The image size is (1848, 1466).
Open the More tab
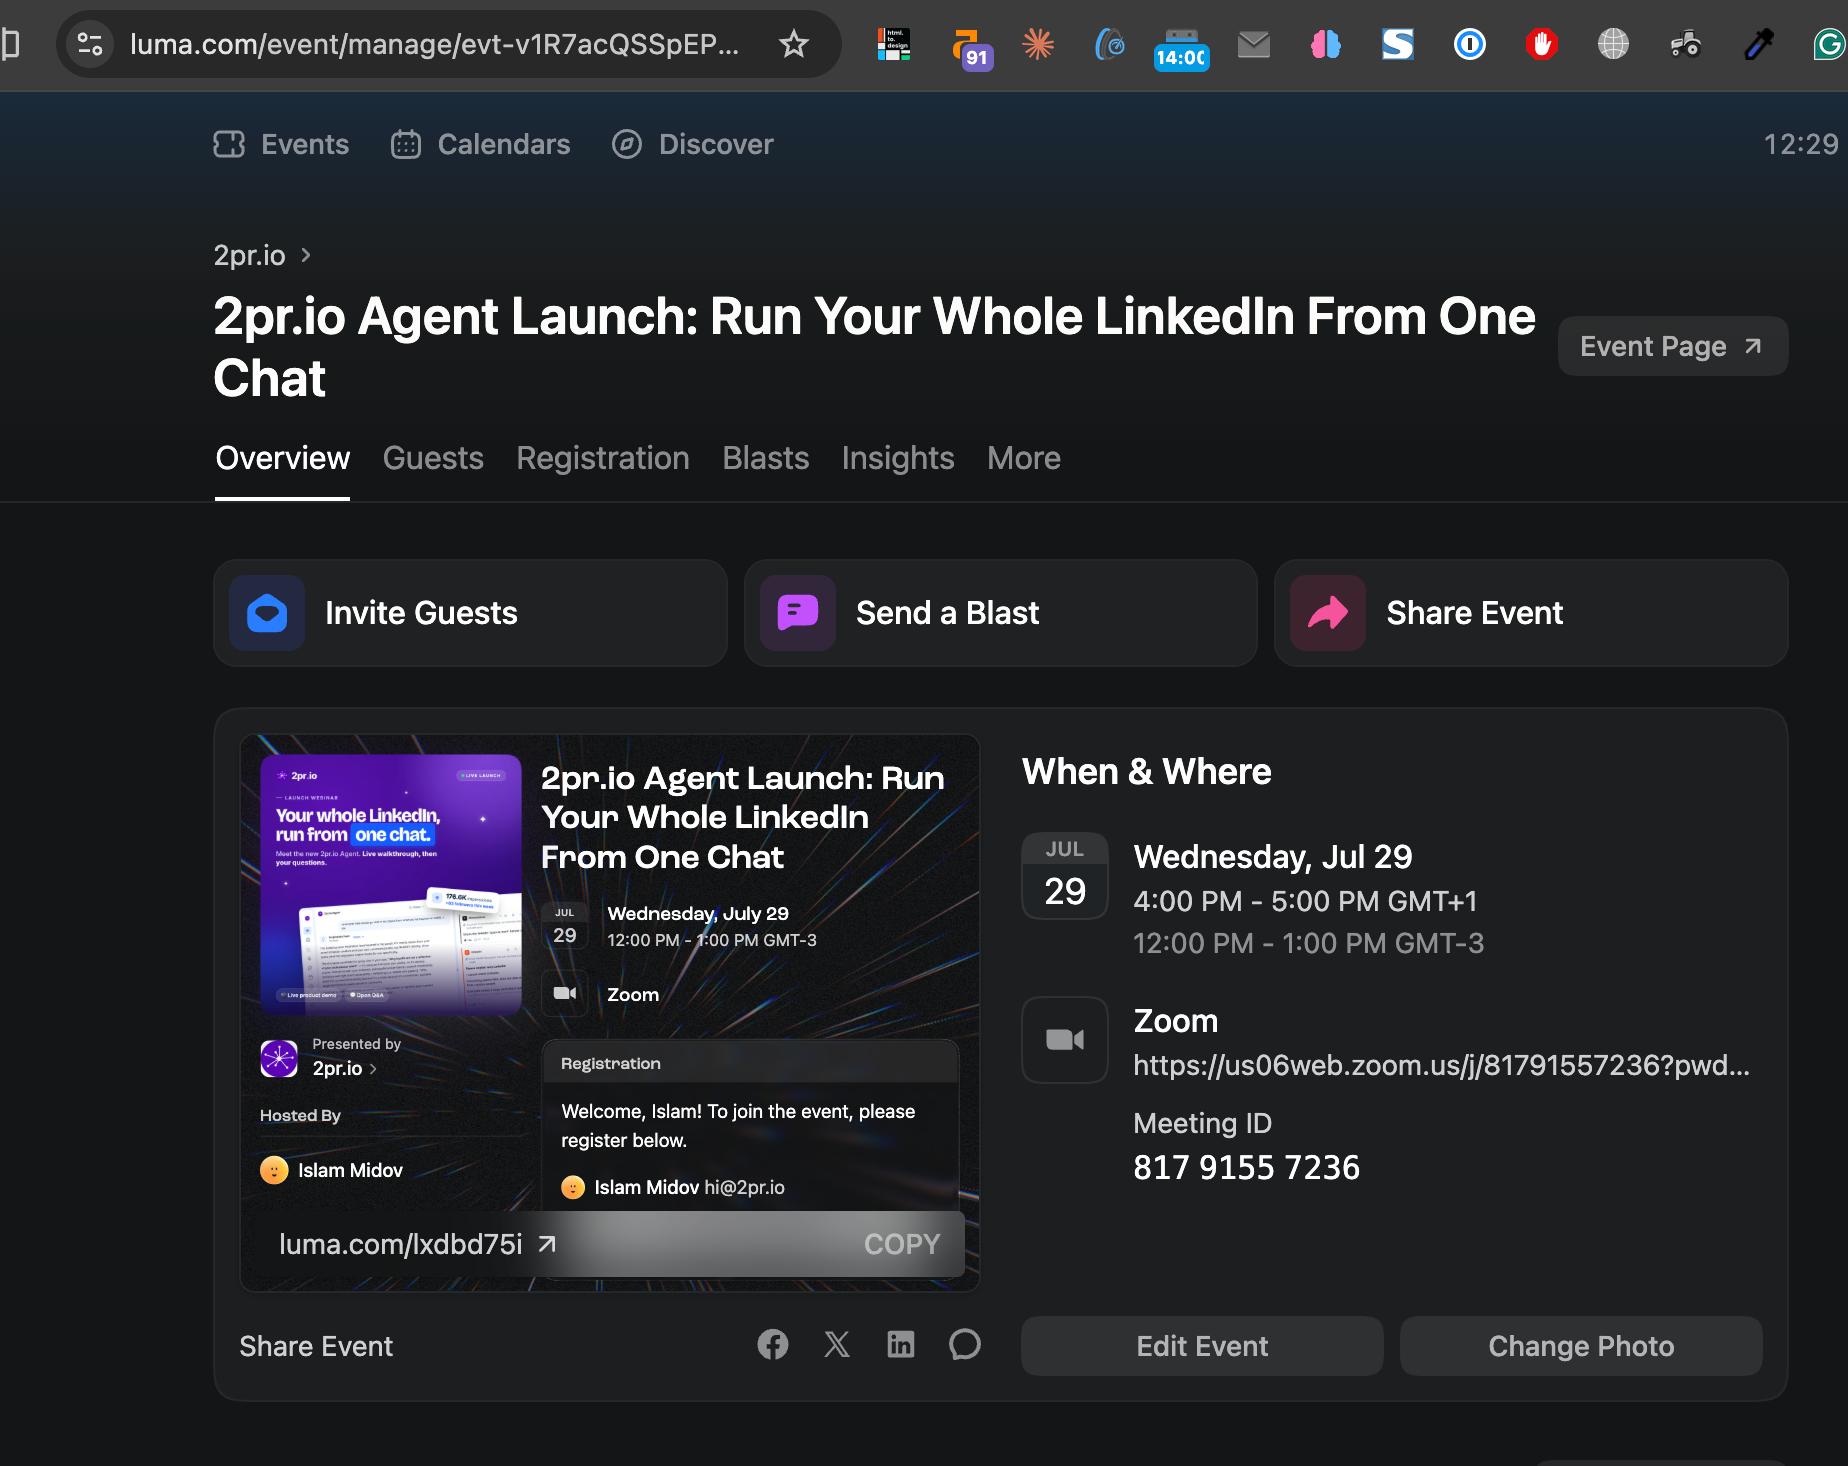click(1024, 458)
